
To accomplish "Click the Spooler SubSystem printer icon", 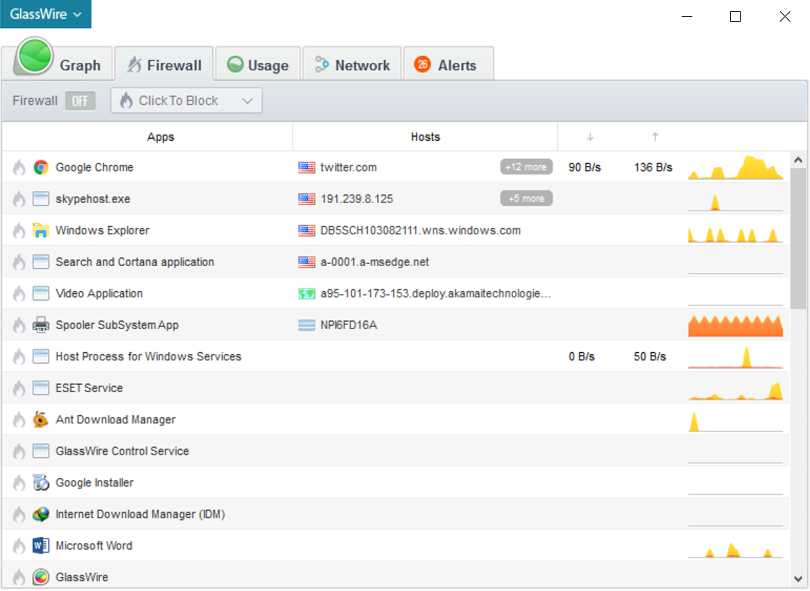I will coord(41,325).
